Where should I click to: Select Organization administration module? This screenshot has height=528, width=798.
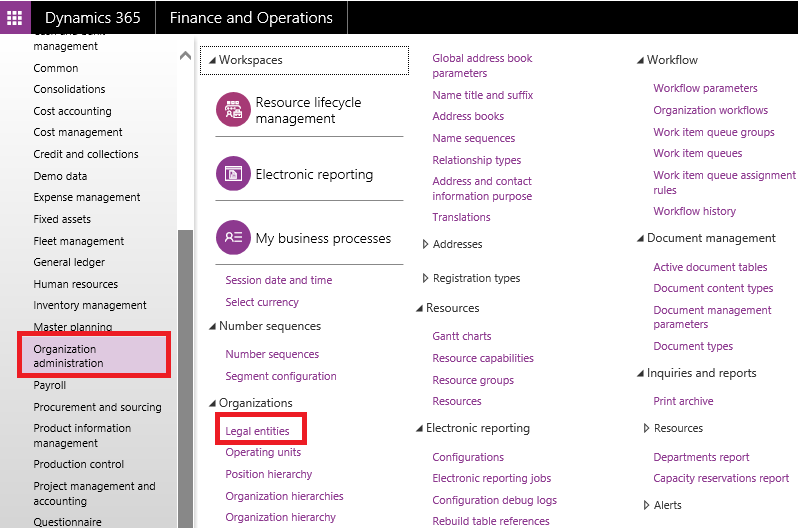(94, 355)
